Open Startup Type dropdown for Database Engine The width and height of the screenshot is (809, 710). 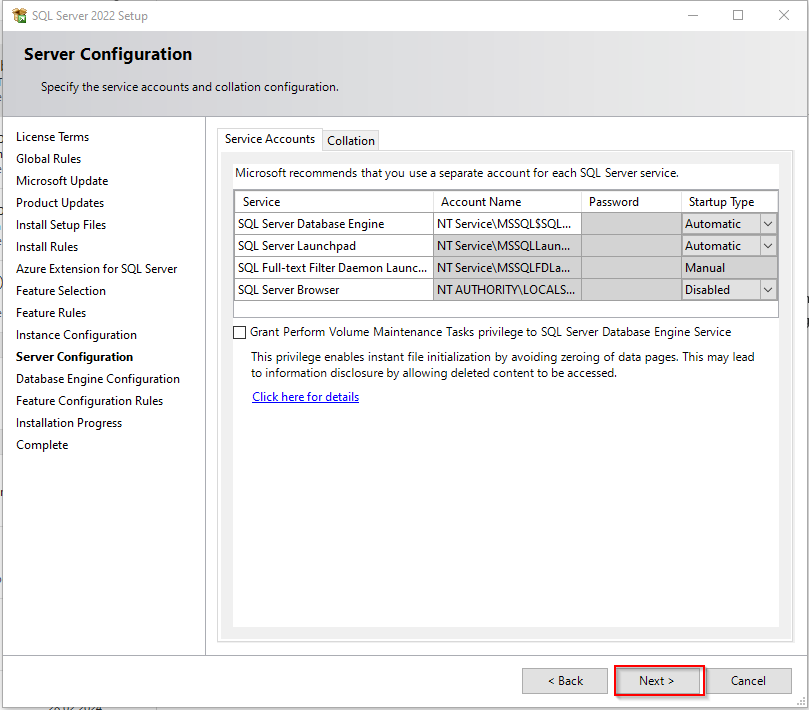pyautogui.click(x=767, y=224)
